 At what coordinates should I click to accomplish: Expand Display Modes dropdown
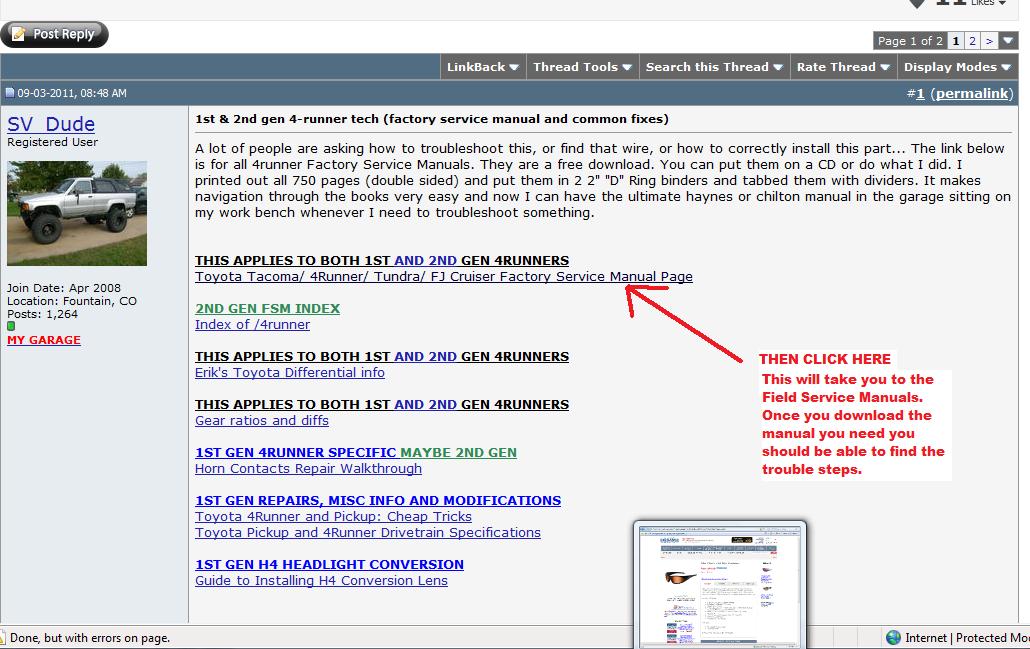click(x=957, y=67)
